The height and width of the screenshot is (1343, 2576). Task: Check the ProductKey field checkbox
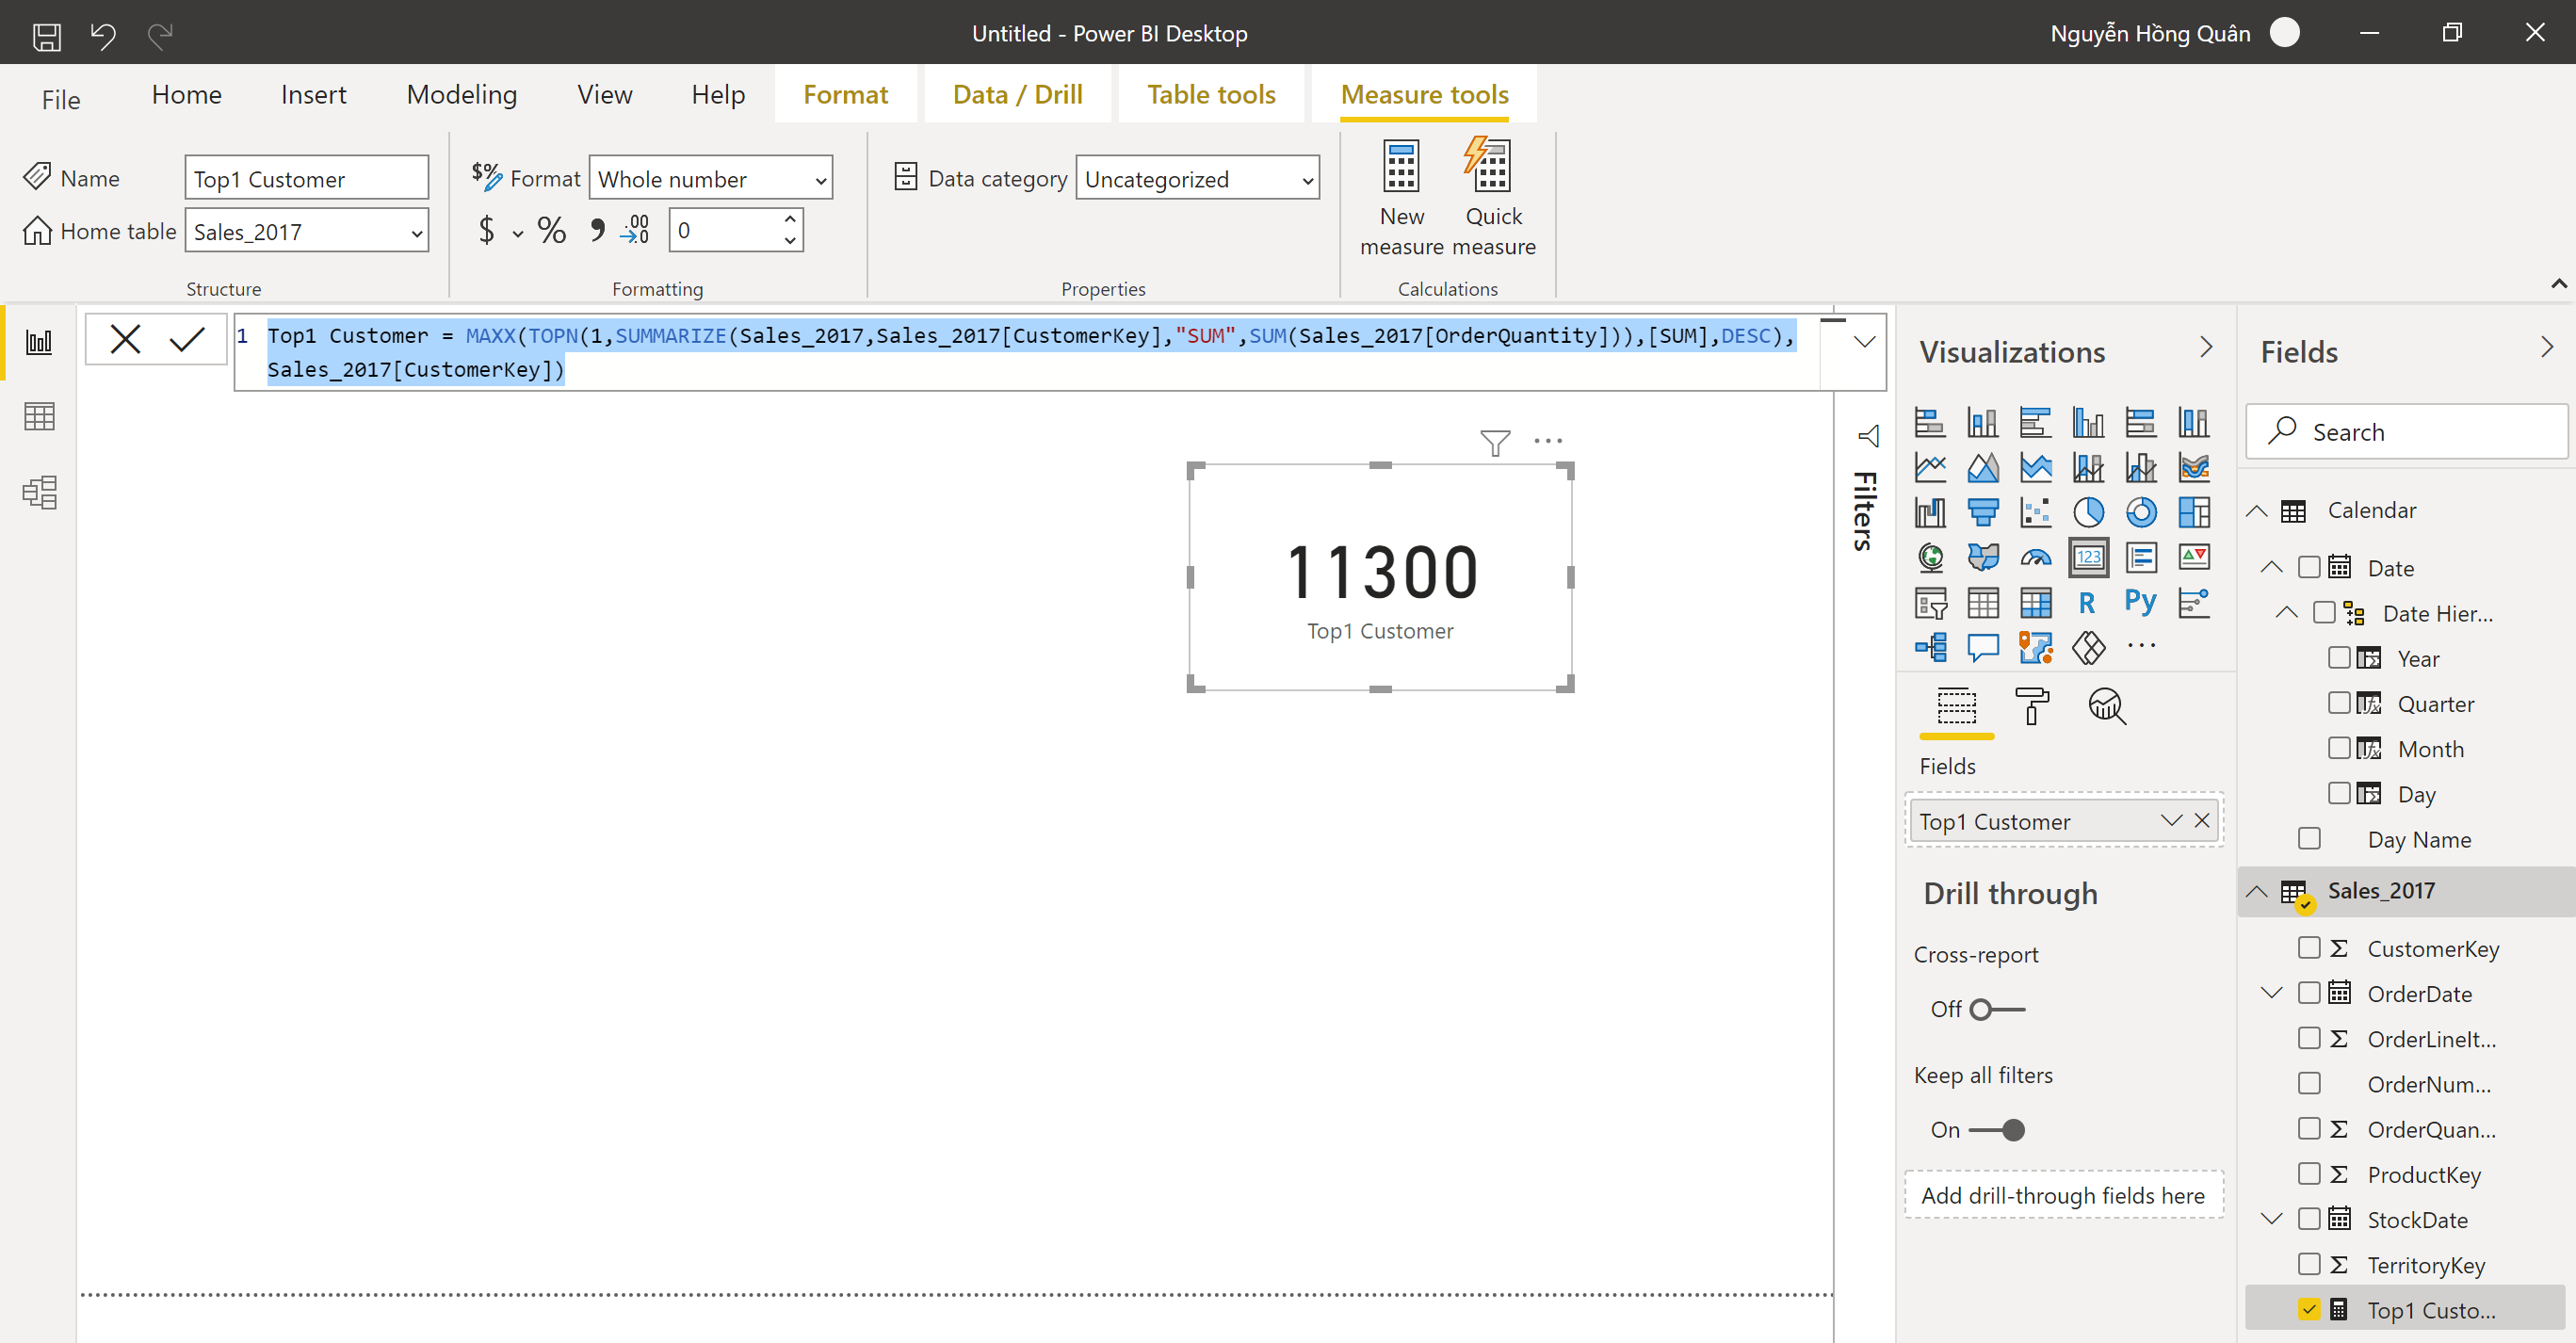[x=2309, y=1173]
